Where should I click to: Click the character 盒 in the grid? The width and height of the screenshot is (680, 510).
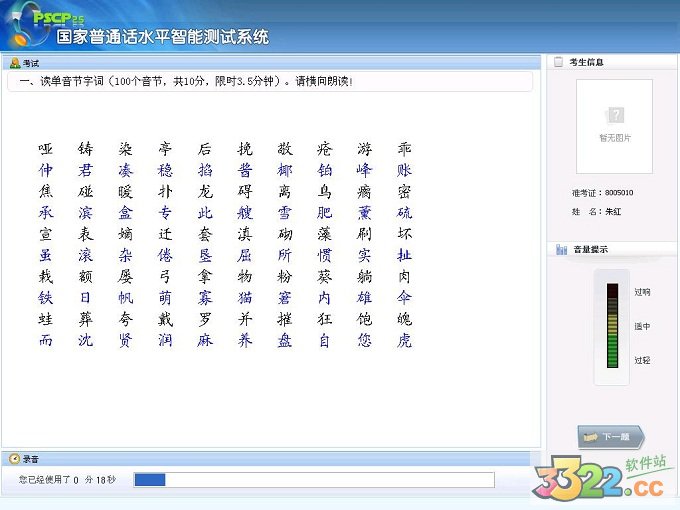(125, 212)
